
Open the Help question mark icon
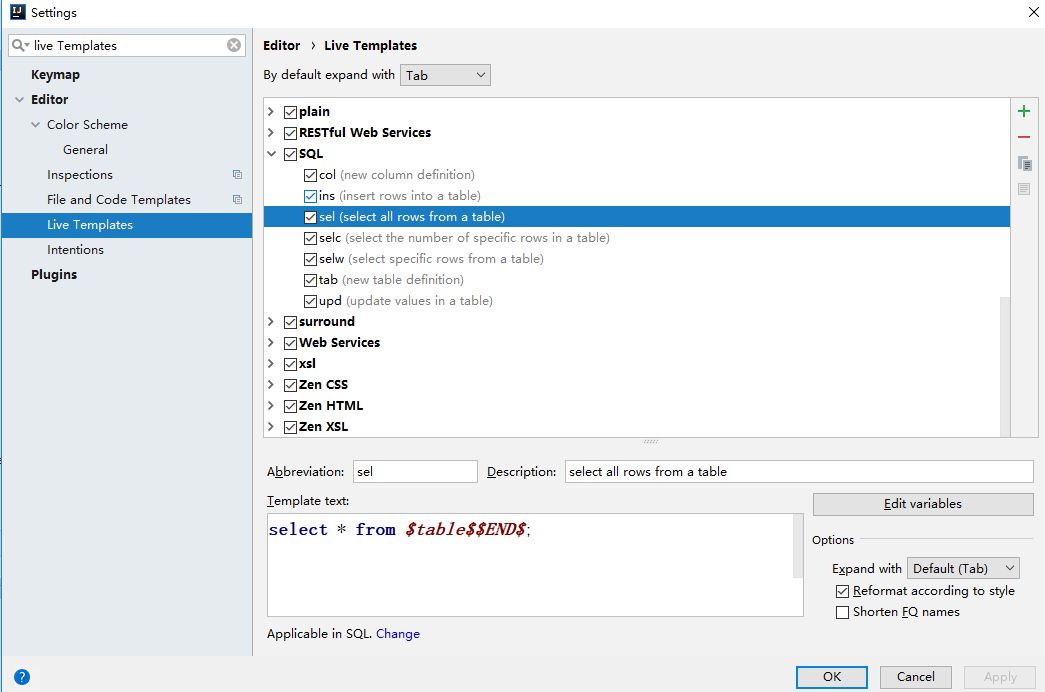click(22, 677)
